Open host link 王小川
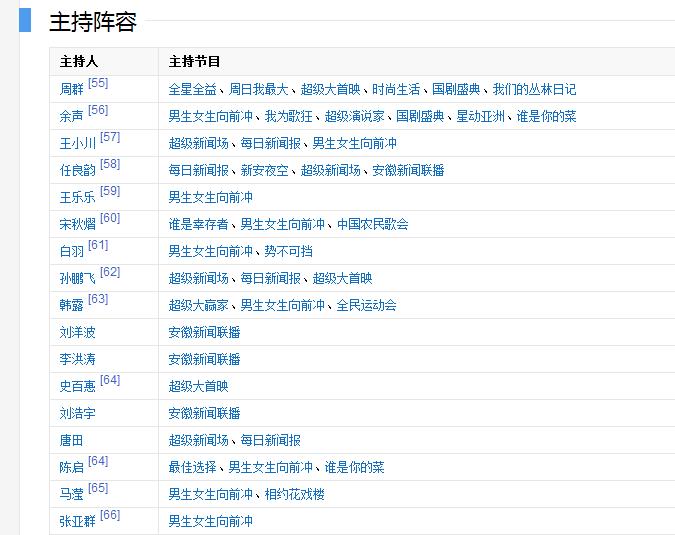Image resolution: width=675 pixels, height=535 pixels. click(77, 143)
